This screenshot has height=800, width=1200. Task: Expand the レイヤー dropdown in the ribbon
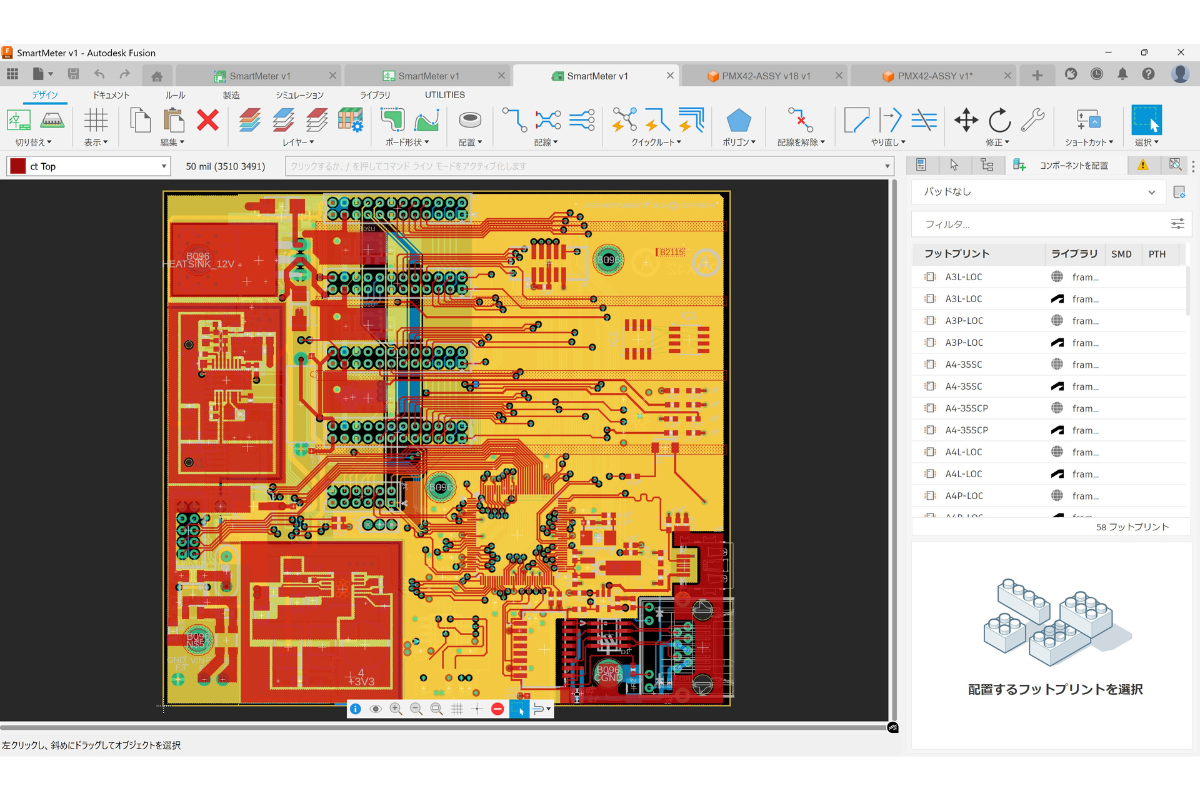298,143
